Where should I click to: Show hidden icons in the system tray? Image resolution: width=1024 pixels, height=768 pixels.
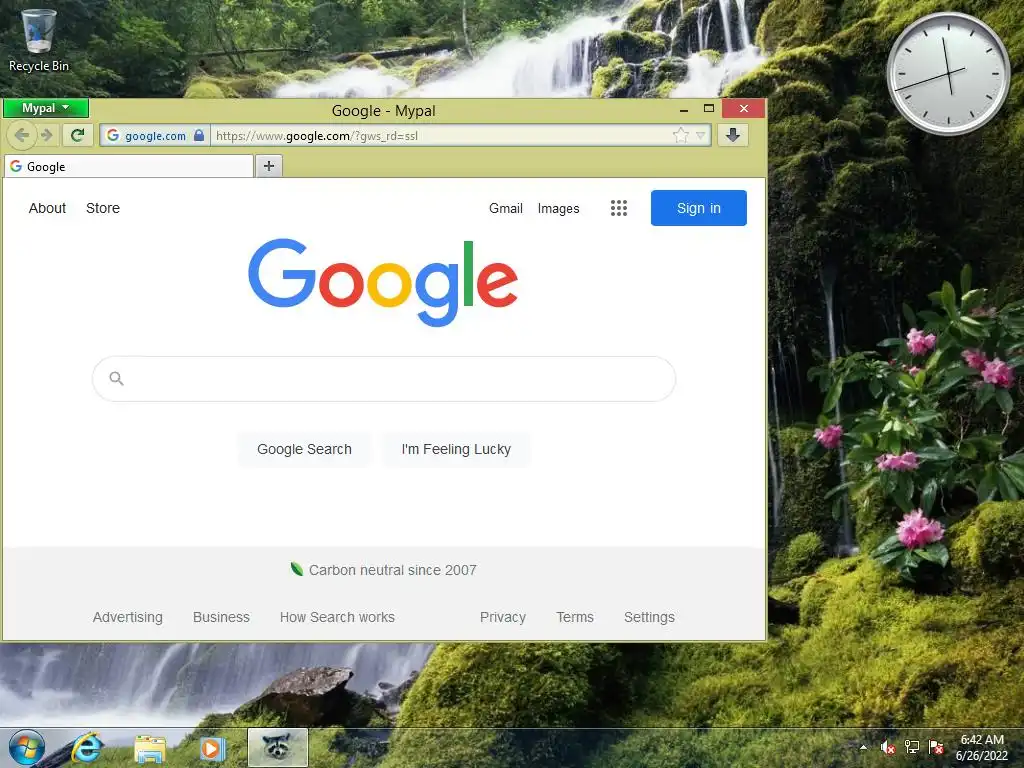863,747
